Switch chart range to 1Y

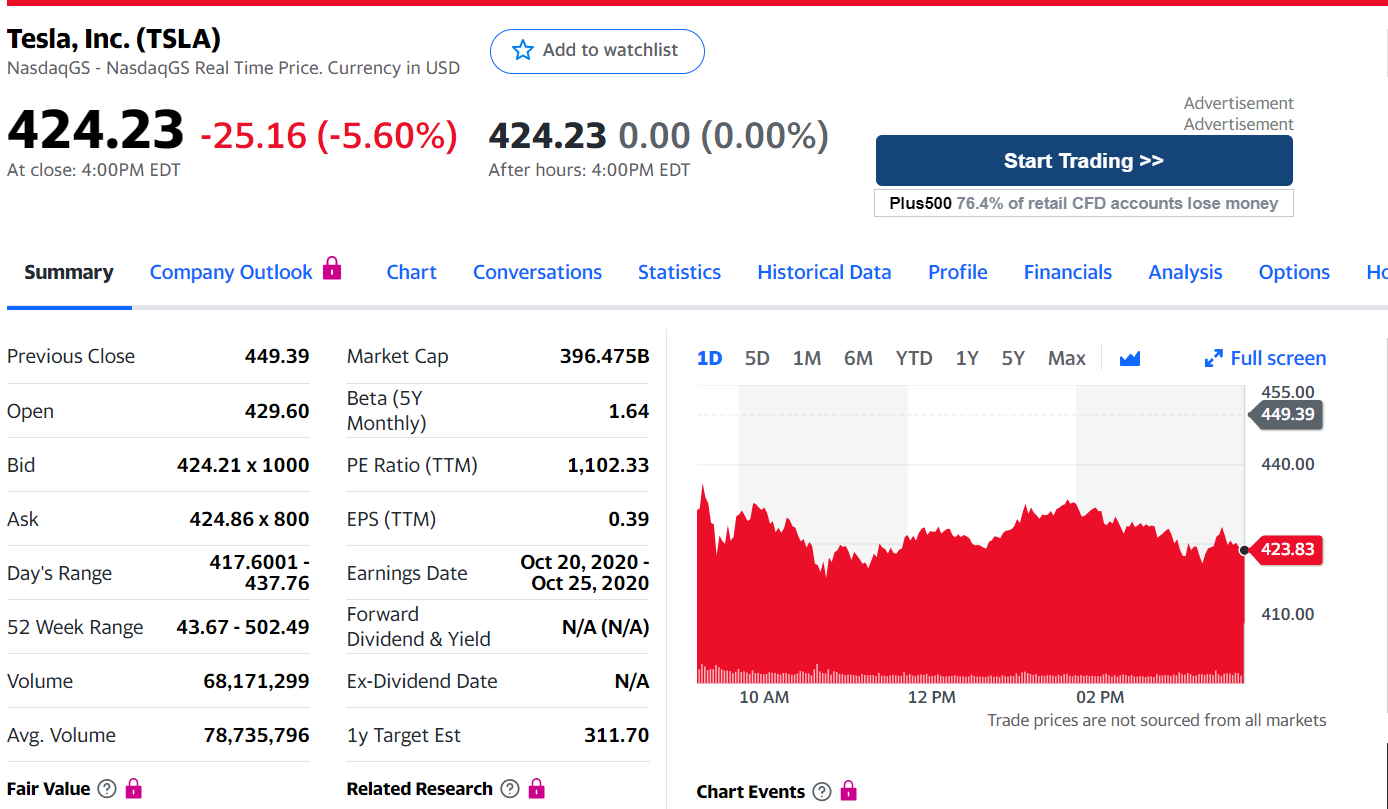click(967, 358)
